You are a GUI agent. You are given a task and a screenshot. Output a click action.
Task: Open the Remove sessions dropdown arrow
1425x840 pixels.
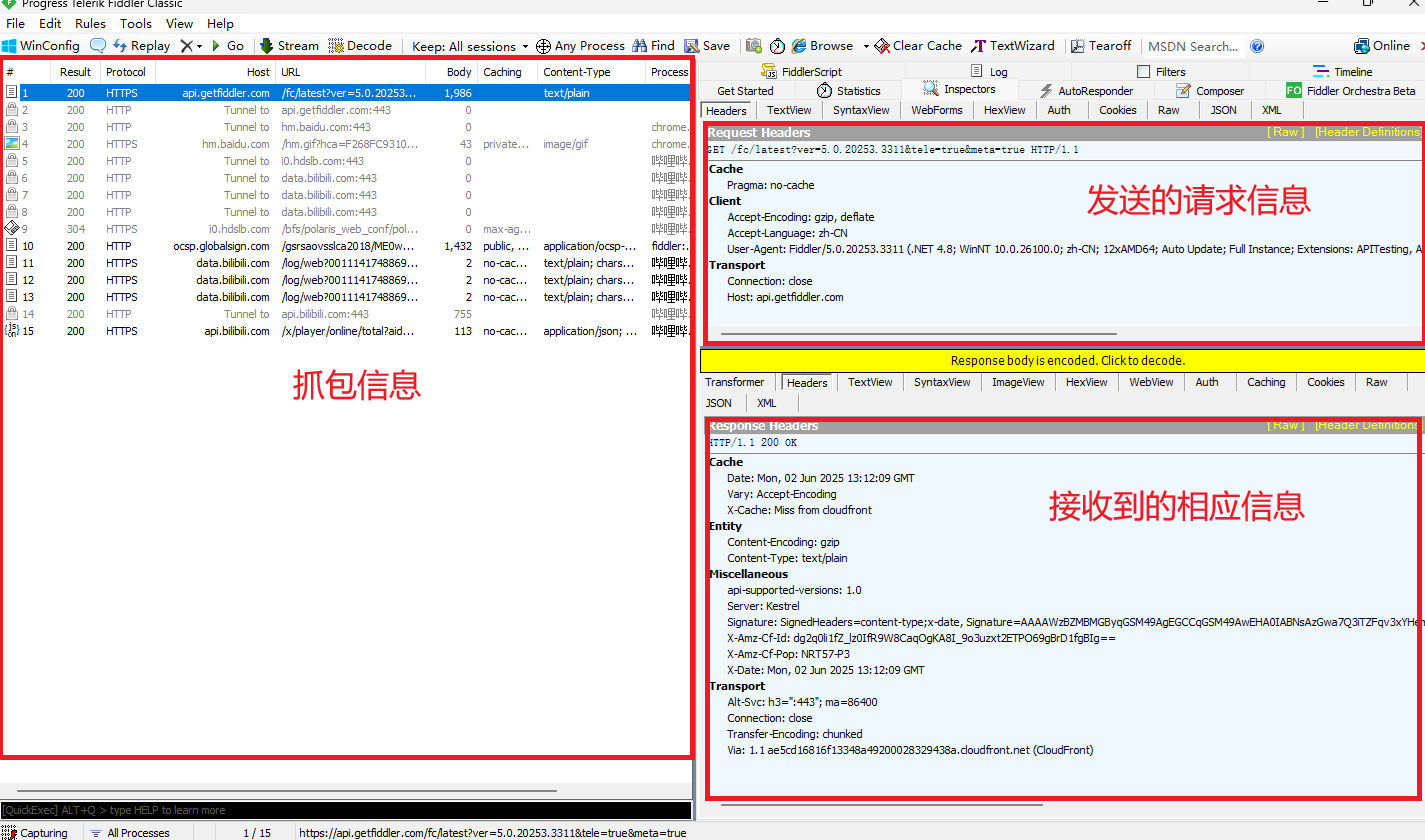pyautogui.click(x=199, y=46)
